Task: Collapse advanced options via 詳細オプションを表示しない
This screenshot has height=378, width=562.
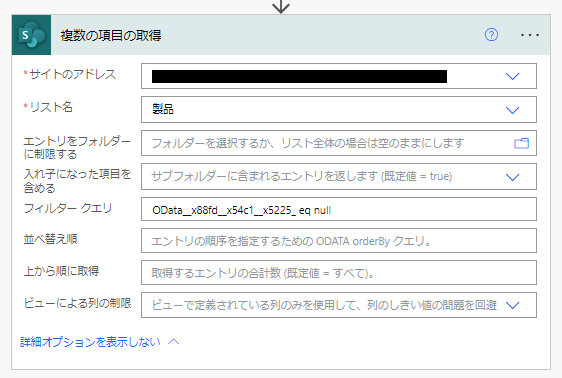Action: [90, 342]
